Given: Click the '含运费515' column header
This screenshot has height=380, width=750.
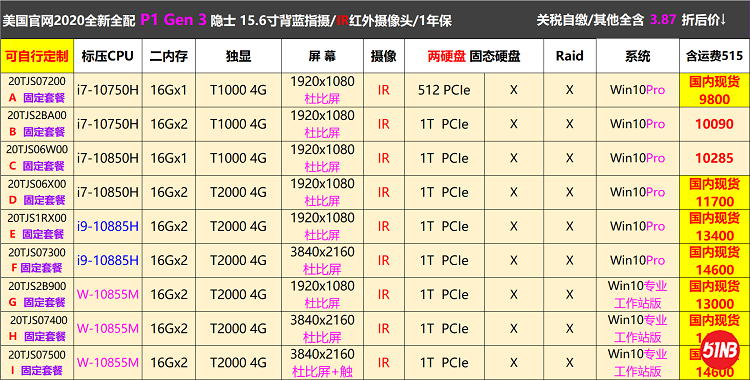Looking at the screenshot, I should (715, 56).
